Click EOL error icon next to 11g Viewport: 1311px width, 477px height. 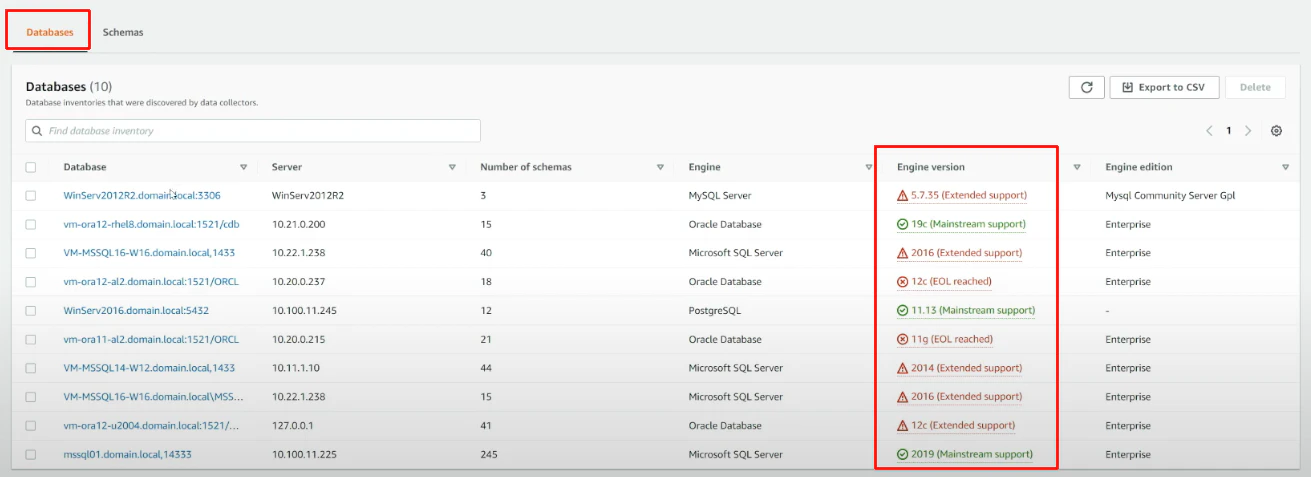pyautogui.click(x=902, y=339)
